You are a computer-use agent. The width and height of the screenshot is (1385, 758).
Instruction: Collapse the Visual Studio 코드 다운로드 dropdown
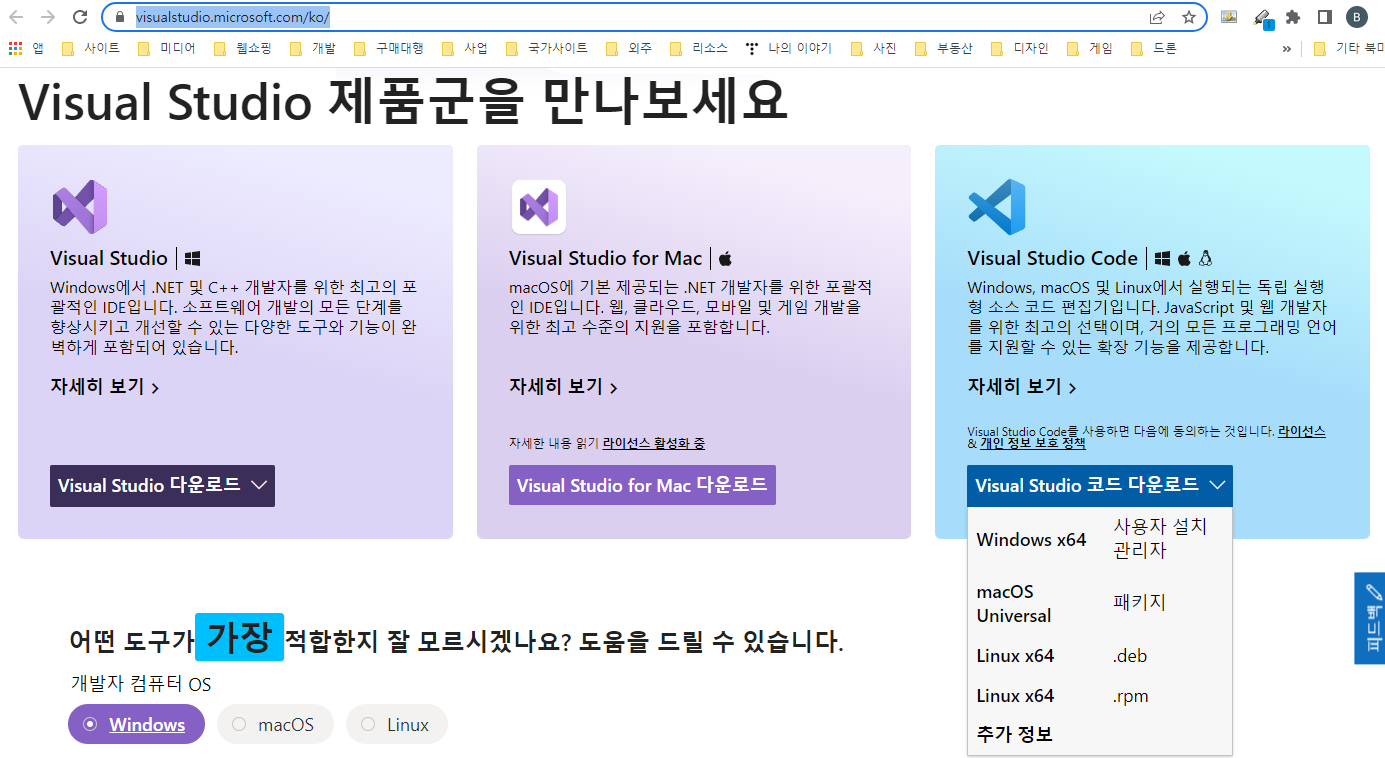point(1100,486)
